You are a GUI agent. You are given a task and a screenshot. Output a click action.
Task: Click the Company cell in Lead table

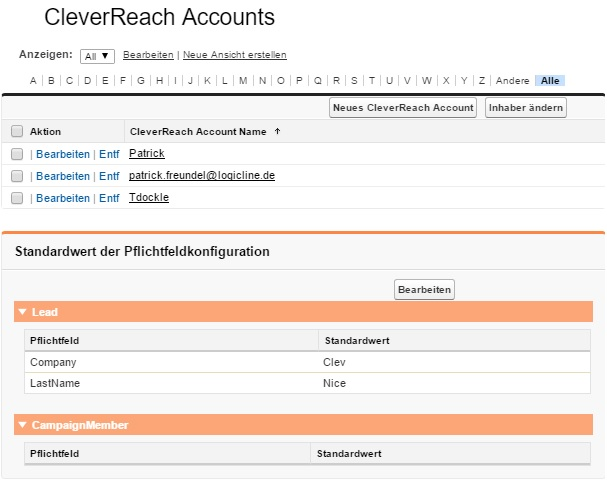53,362
